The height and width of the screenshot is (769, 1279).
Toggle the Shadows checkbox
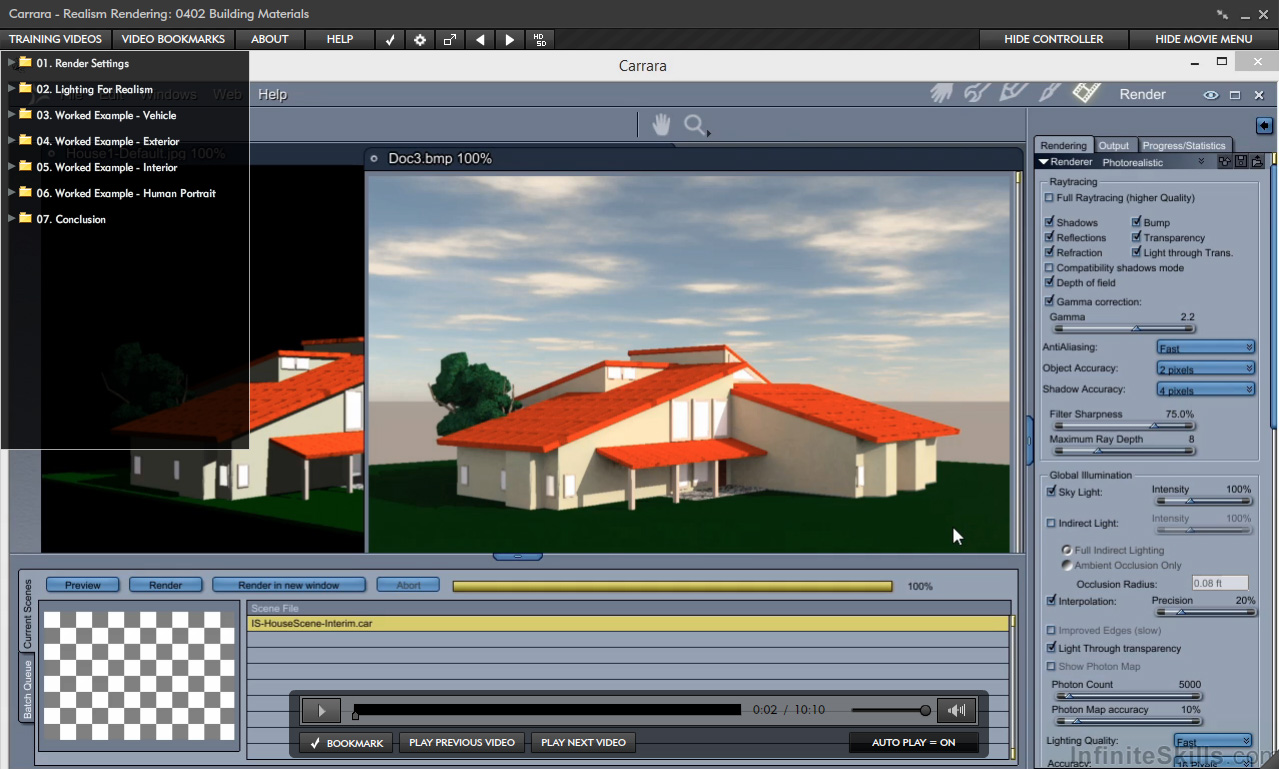[1049, 222]
